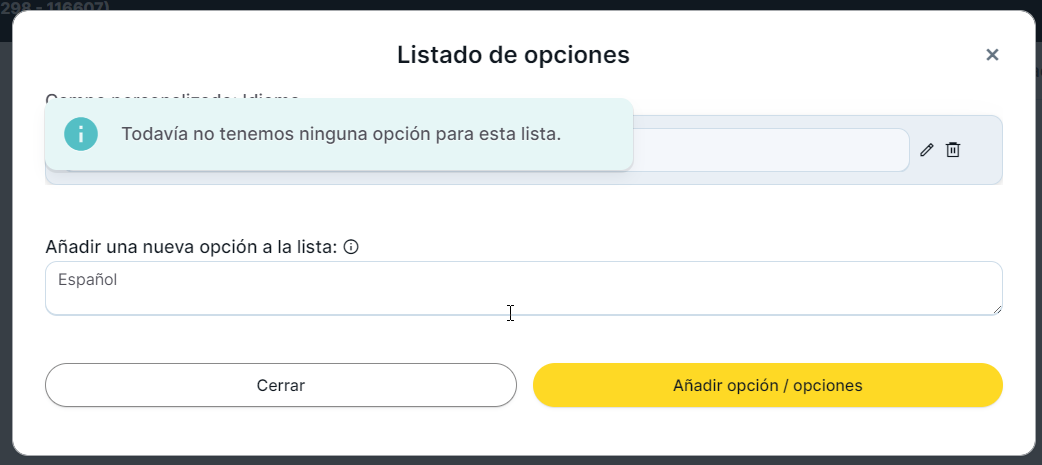
Task: Delete the option using the trash icon
Action: tap(953, 150)
